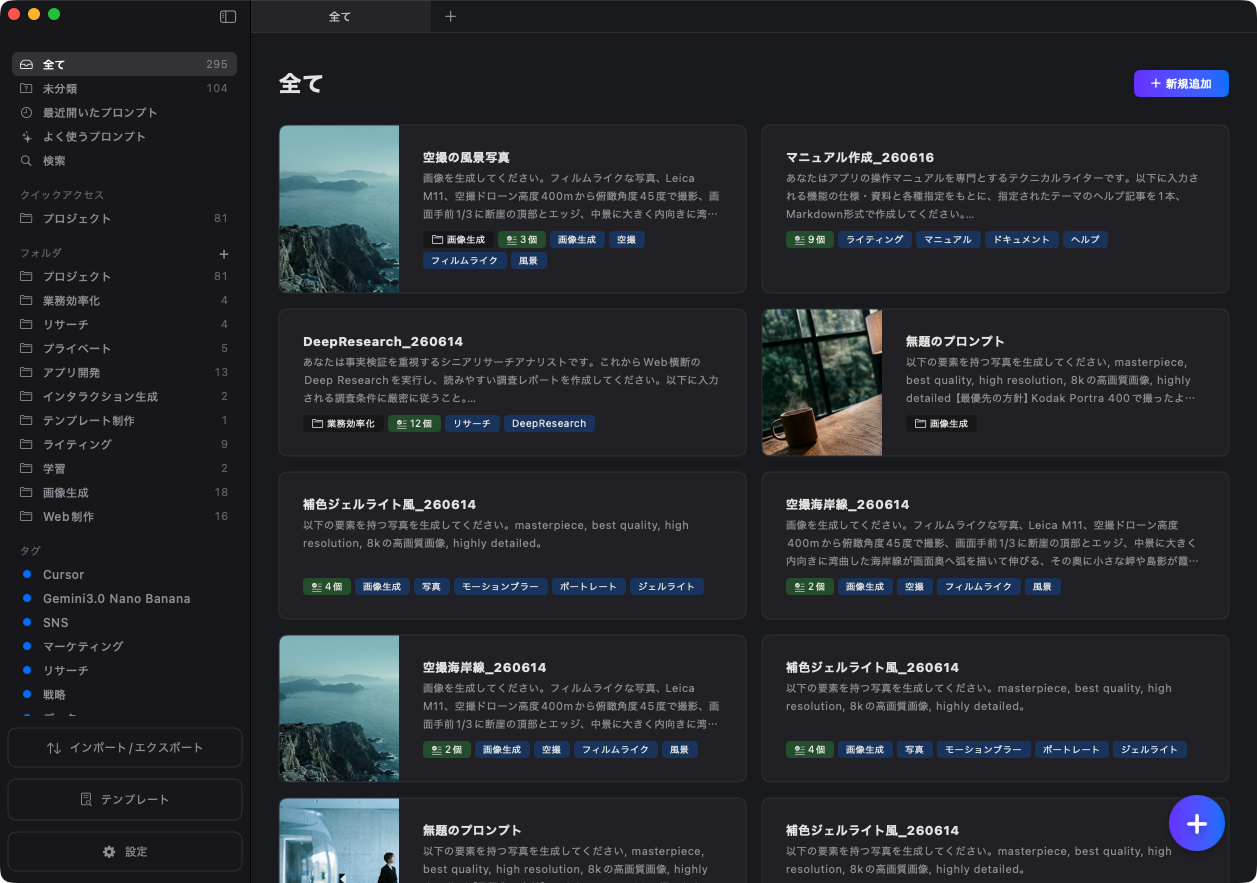Open the 業務効率化 folder
This screenshot has width=1257, height=883.
click(x=124, y=300)
